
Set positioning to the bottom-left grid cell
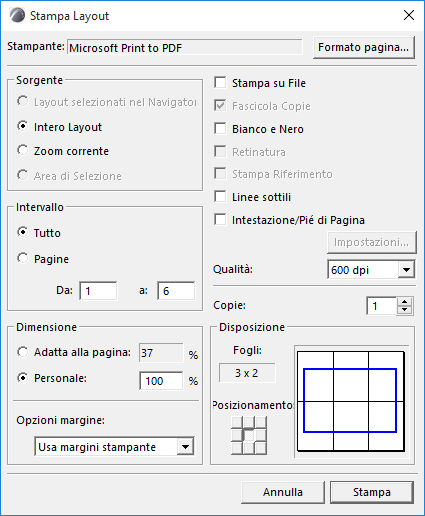pos(236,448)
